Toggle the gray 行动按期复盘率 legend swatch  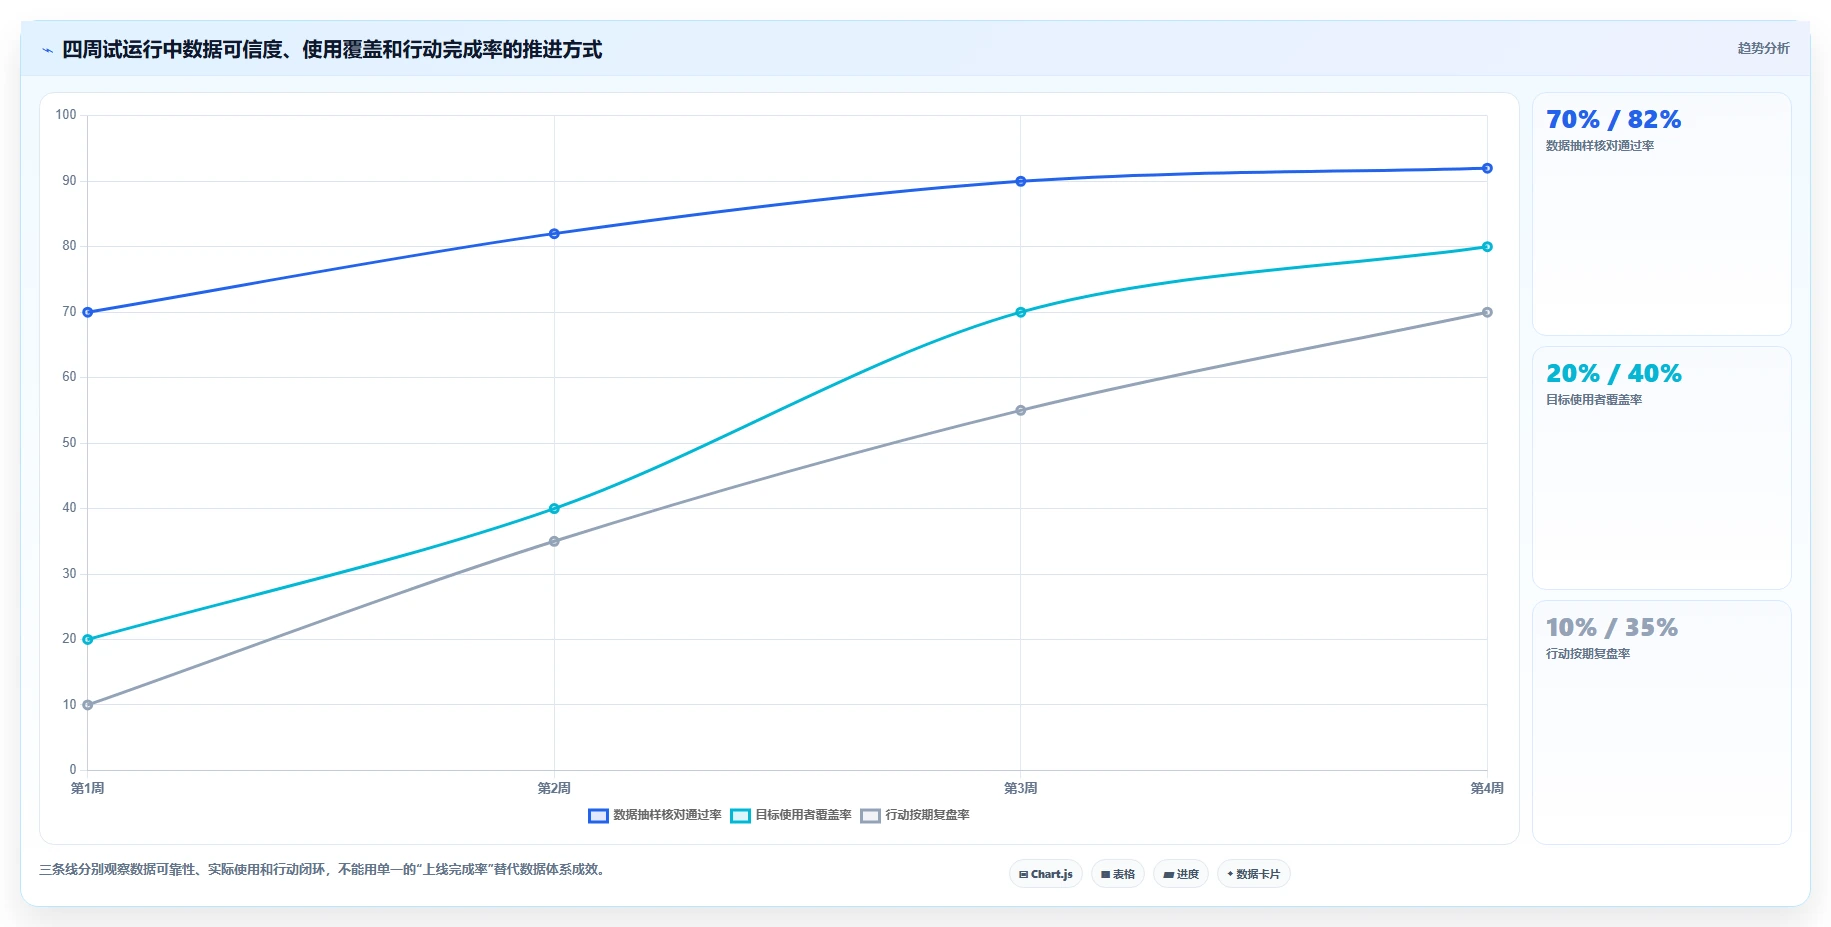pyautogui.click(x=870, y=816)
